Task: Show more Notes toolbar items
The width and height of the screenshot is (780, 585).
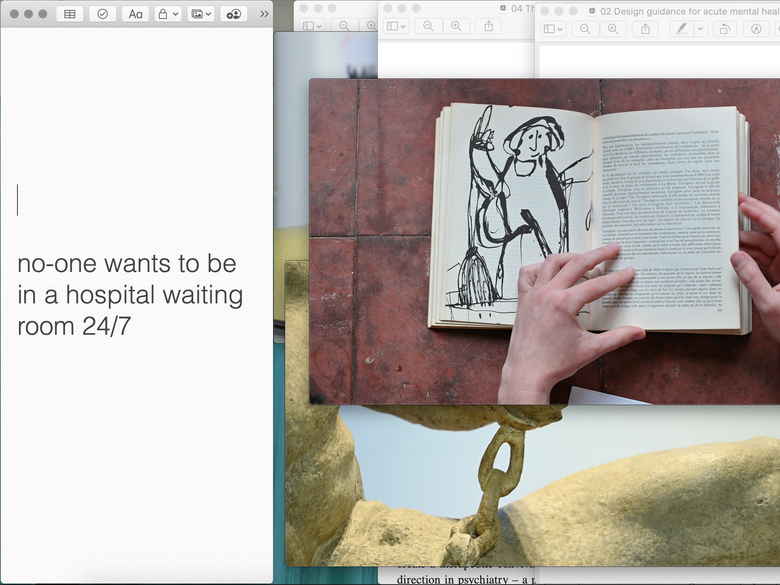Action: pyautogui.click(x=264, y=14)
